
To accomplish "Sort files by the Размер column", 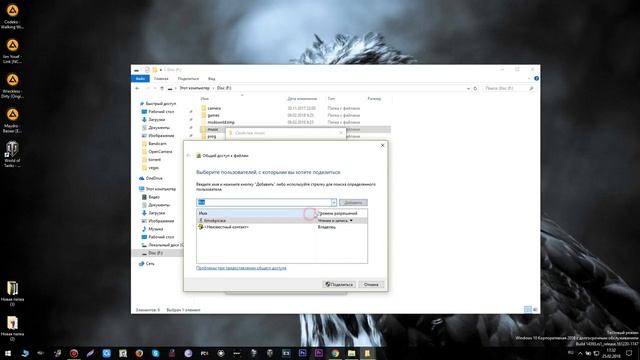I will [x=374, y=99].
